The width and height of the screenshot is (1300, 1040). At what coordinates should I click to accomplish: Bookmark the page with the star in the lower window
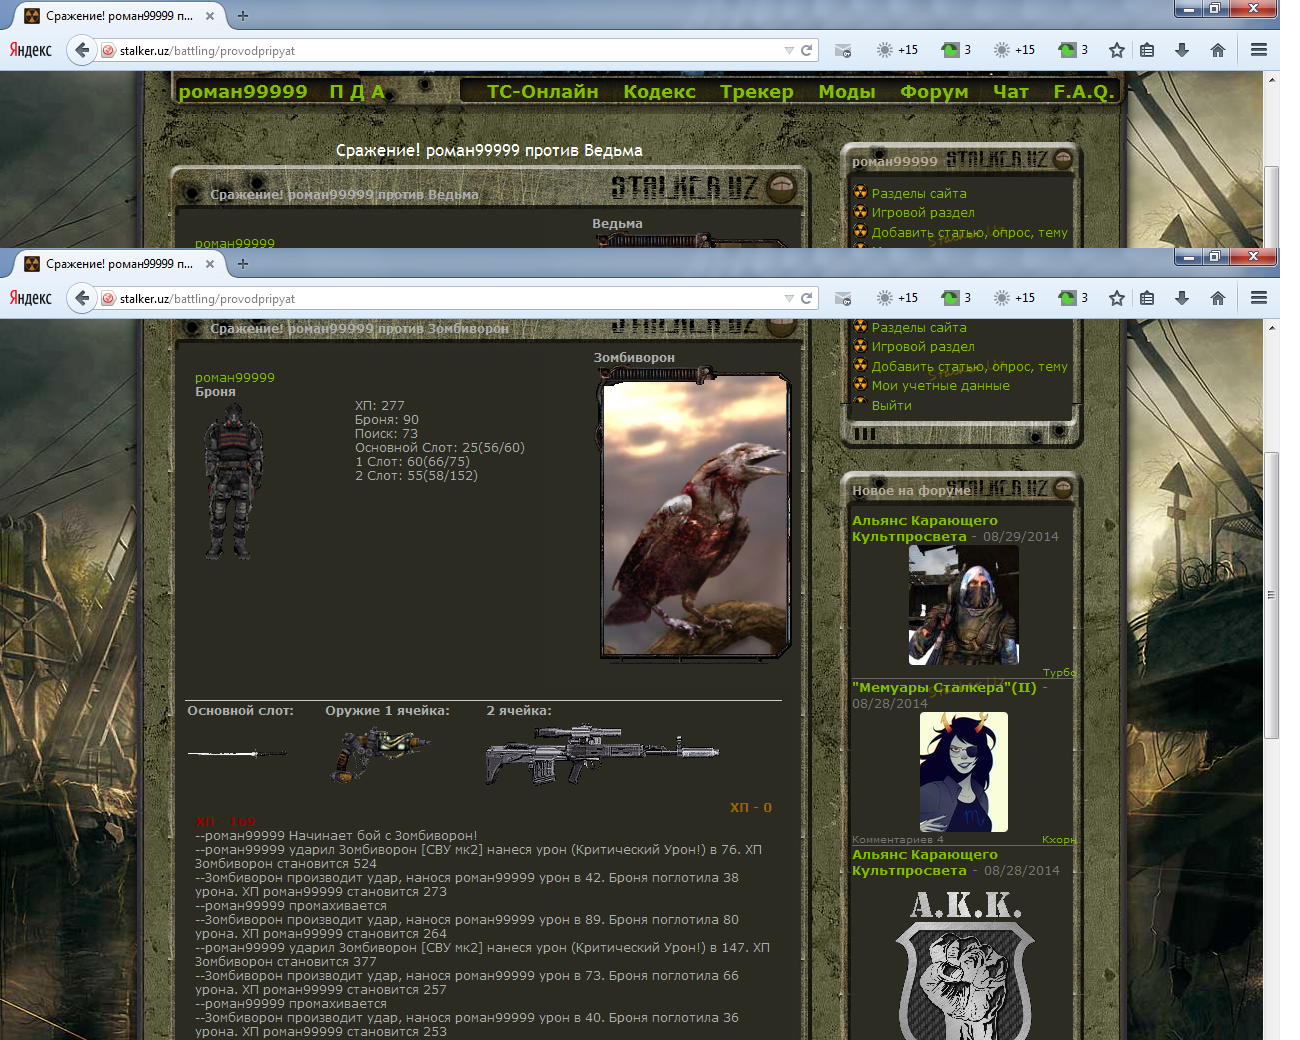point(1117,298)
